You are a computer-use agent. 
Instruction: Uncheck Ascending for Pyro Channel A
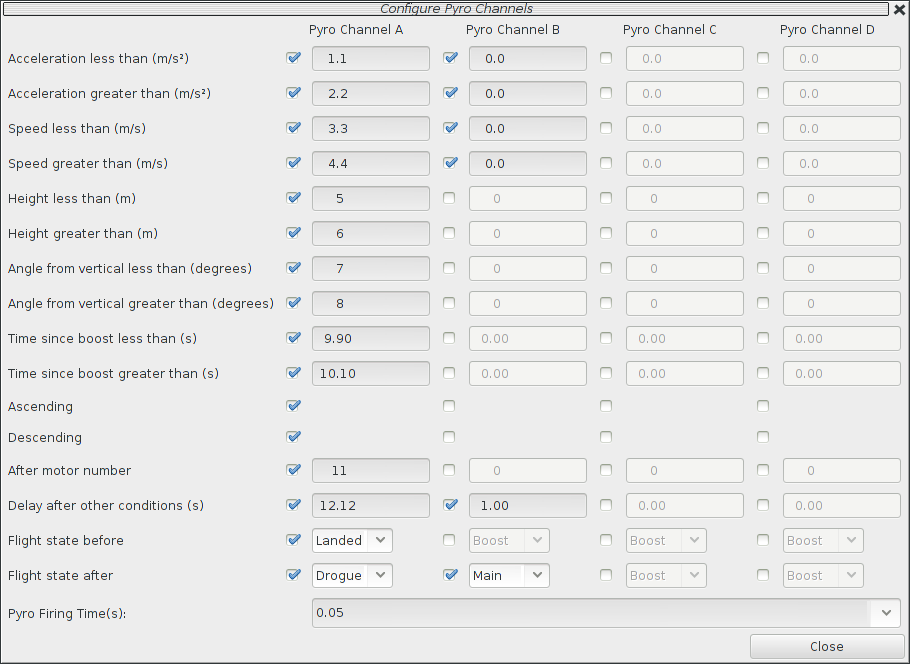(293, 406)
